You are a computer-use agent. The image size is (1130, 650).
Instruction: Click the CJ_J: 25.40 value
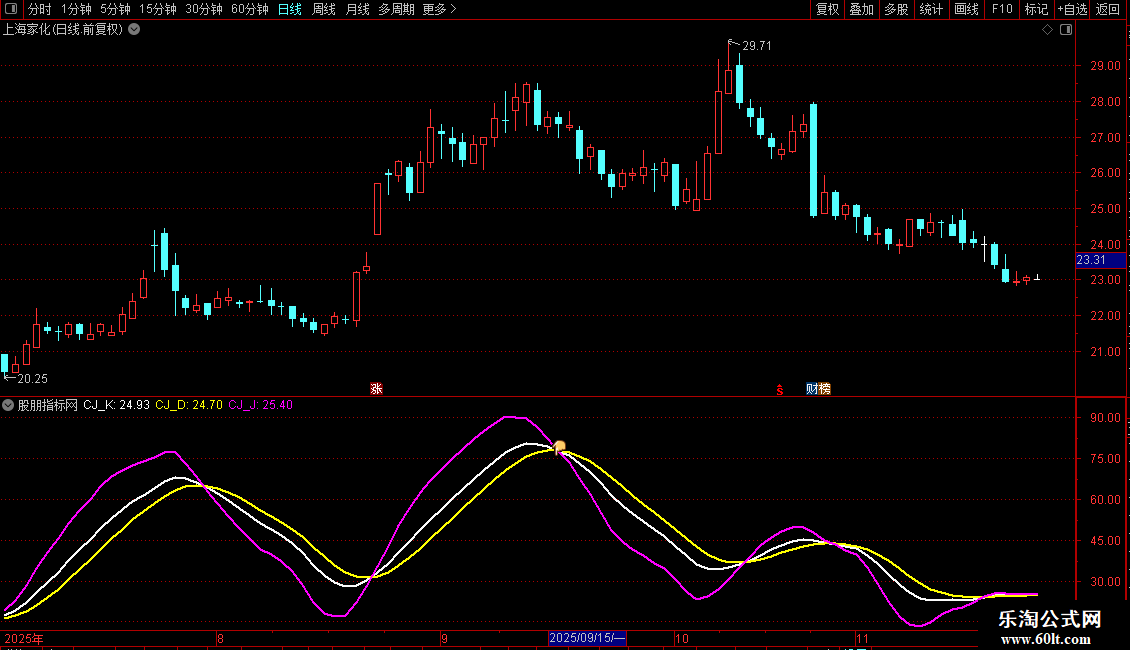click(261, 405)
